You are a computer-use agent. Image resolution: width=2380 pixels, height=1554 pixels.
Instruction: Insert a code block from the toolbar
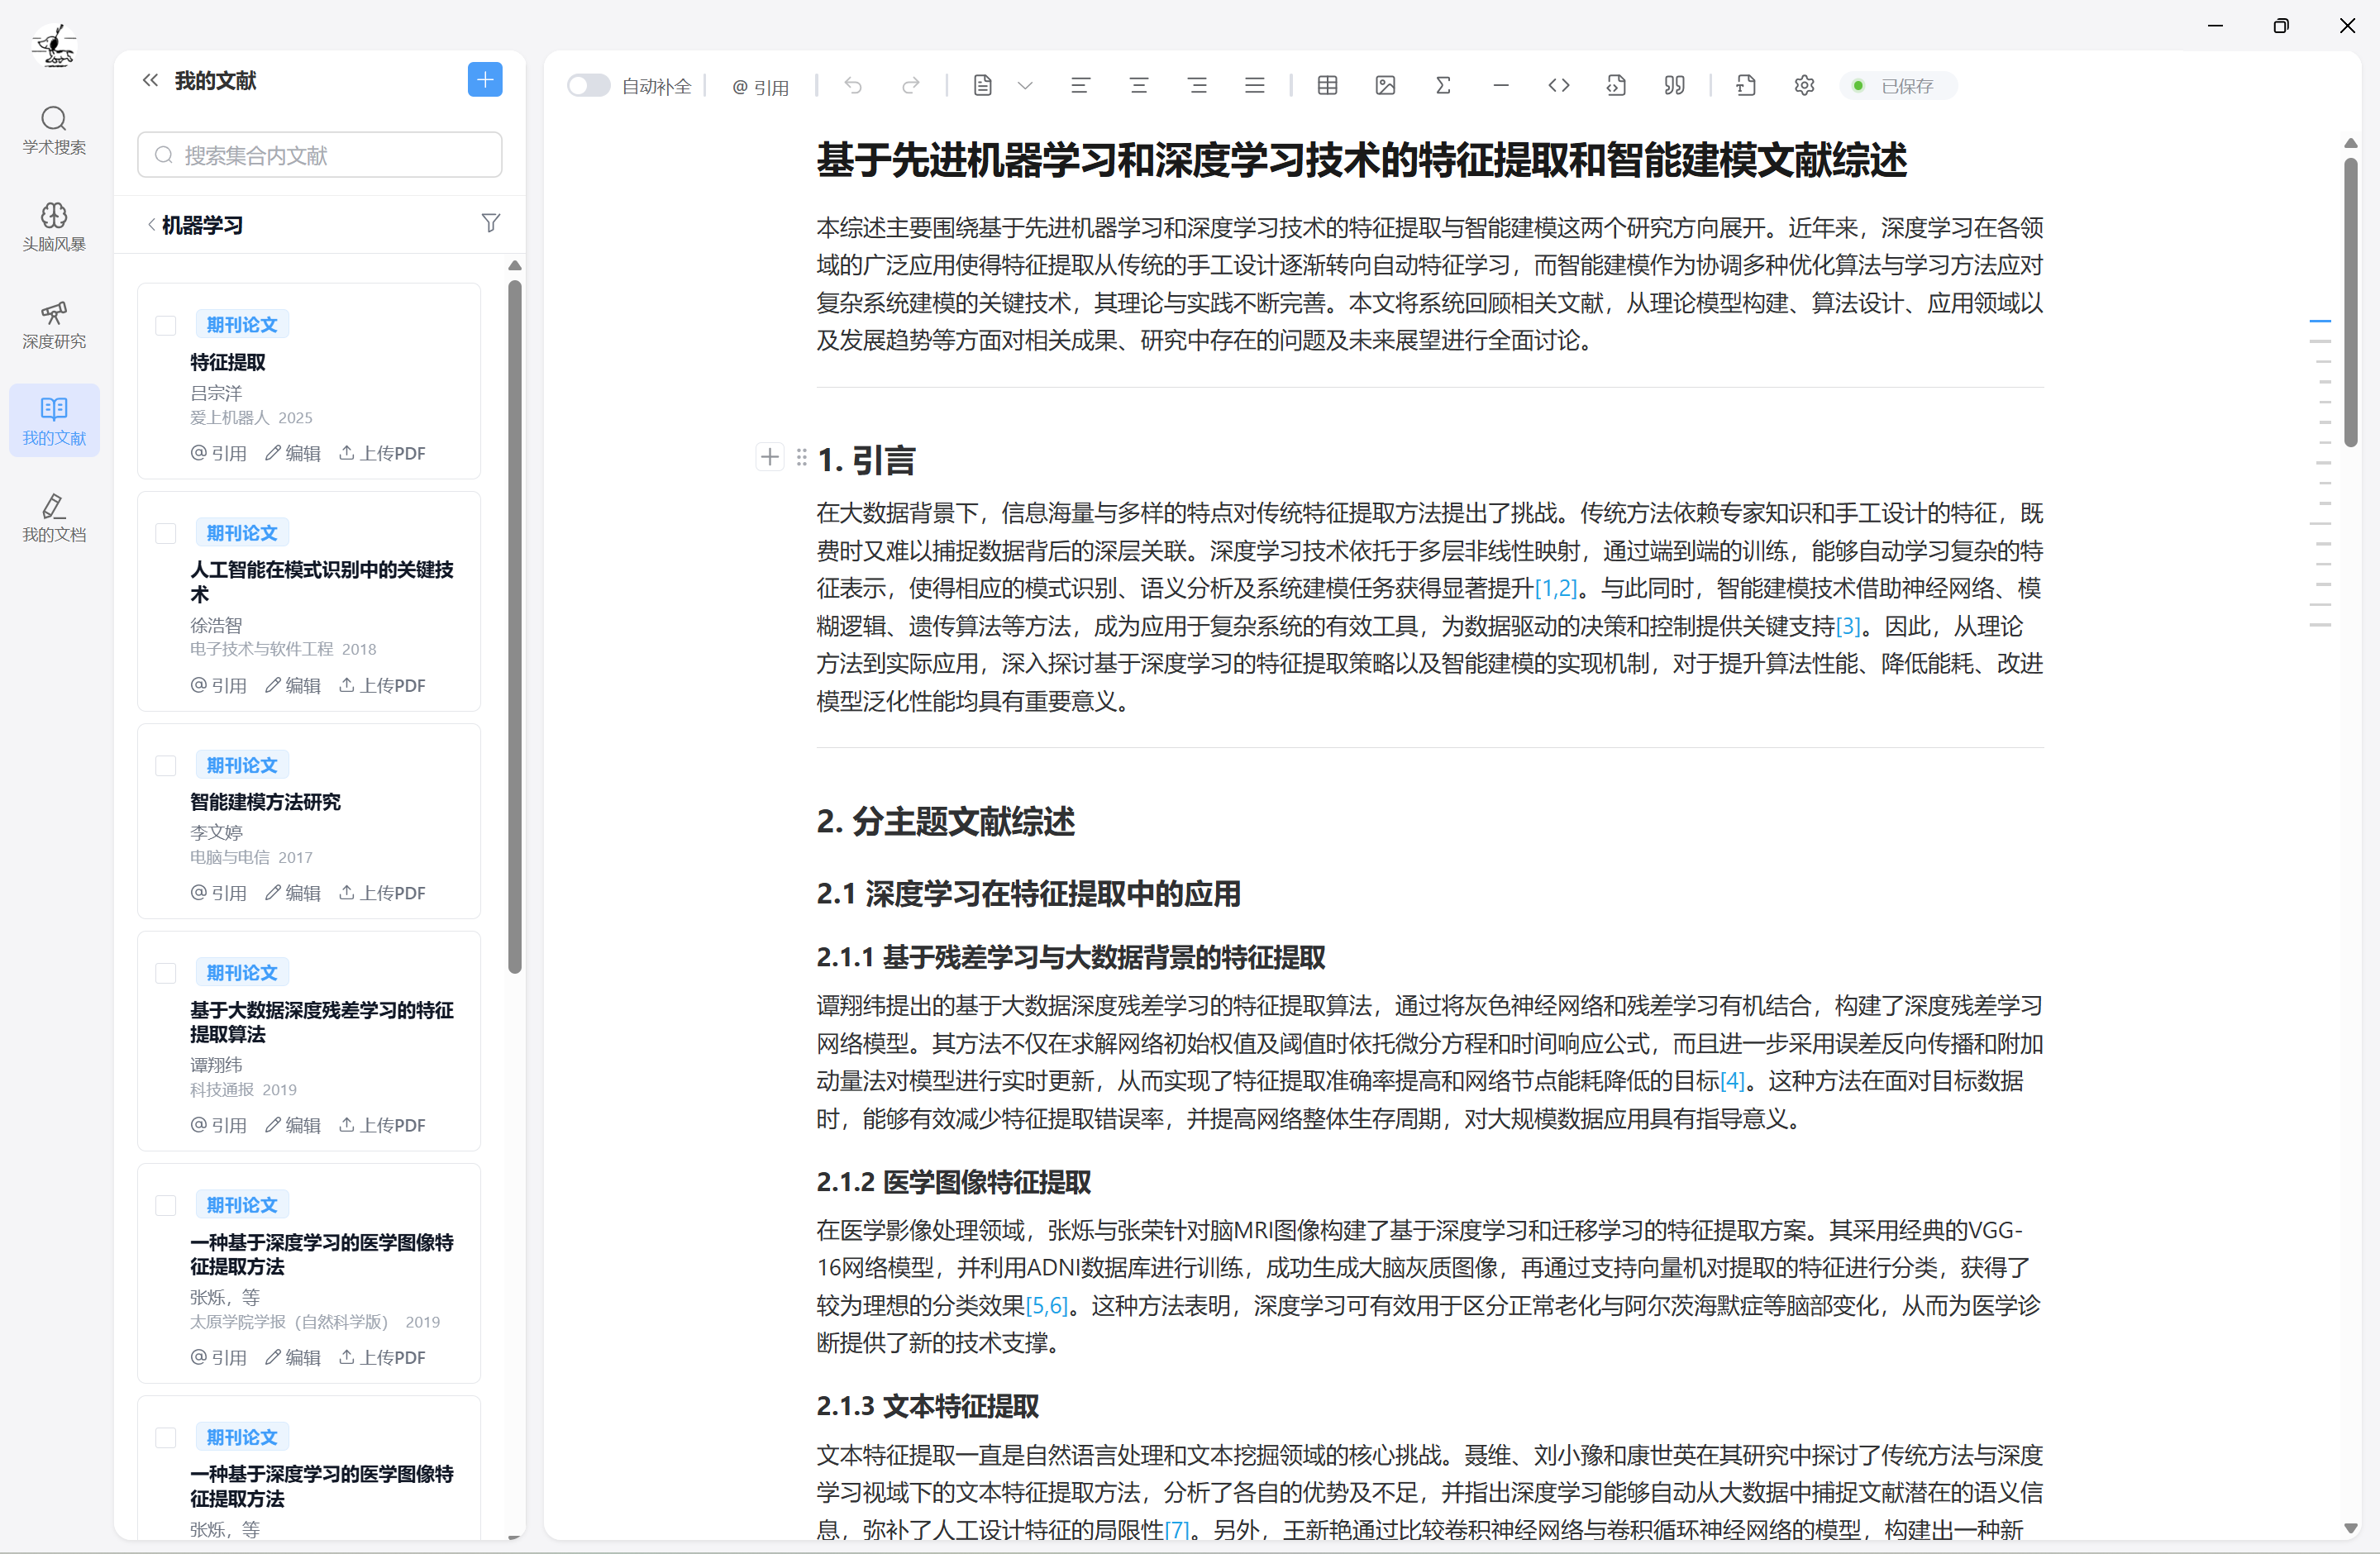pos(1558,86)
